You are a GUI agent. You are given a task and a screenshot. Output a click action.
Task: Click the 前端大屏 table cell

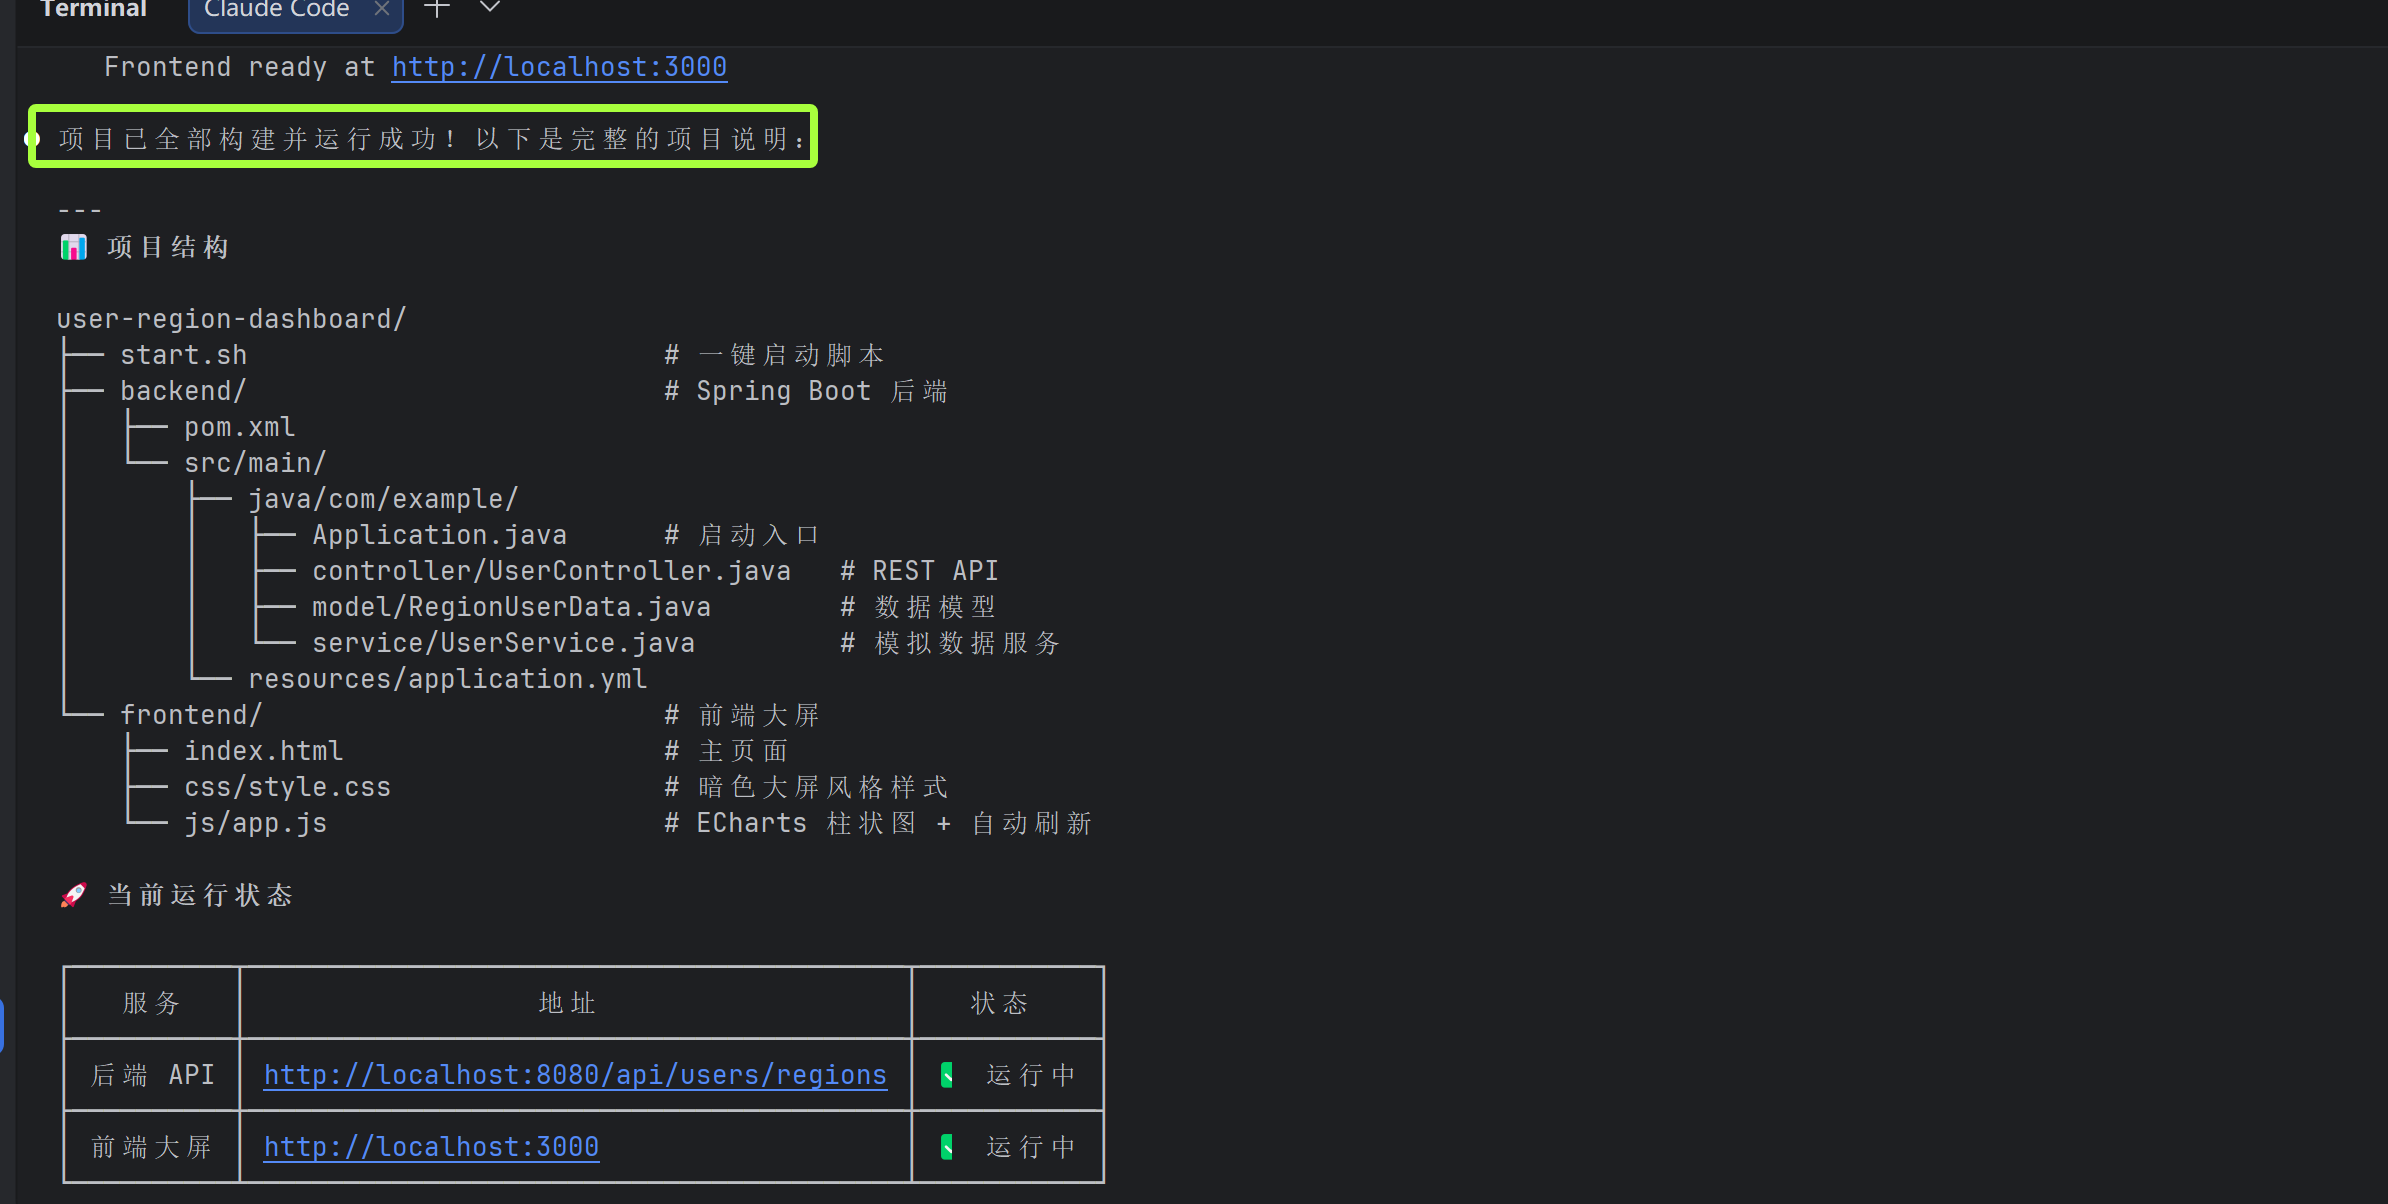(x=151, y=1147)
